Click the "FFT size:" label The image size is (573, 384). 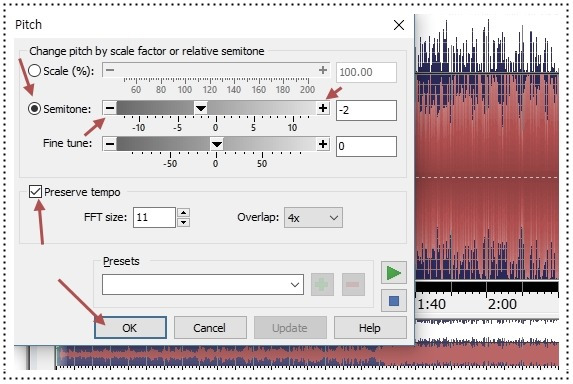click(x=105, y=217)
